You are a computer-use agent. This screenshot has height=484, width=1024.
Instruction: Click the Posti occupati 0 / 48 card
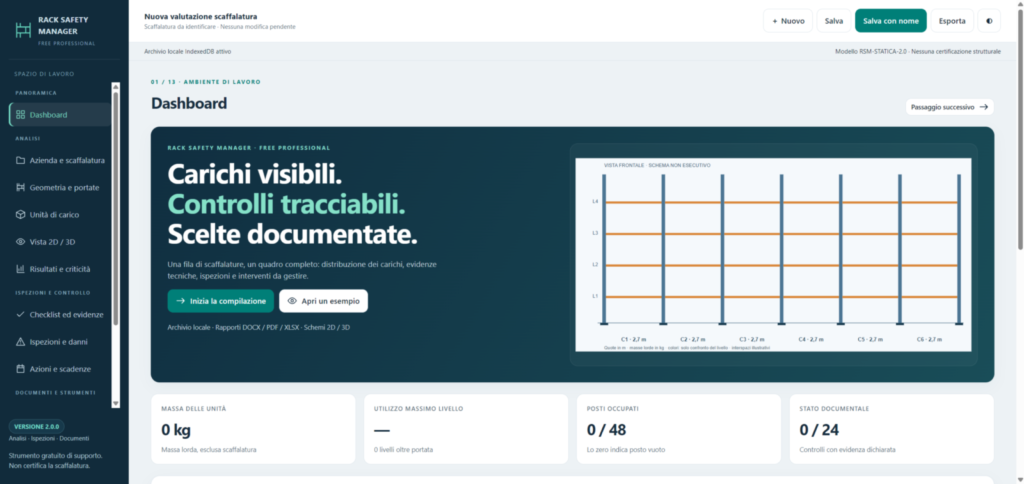pos(679,429)
